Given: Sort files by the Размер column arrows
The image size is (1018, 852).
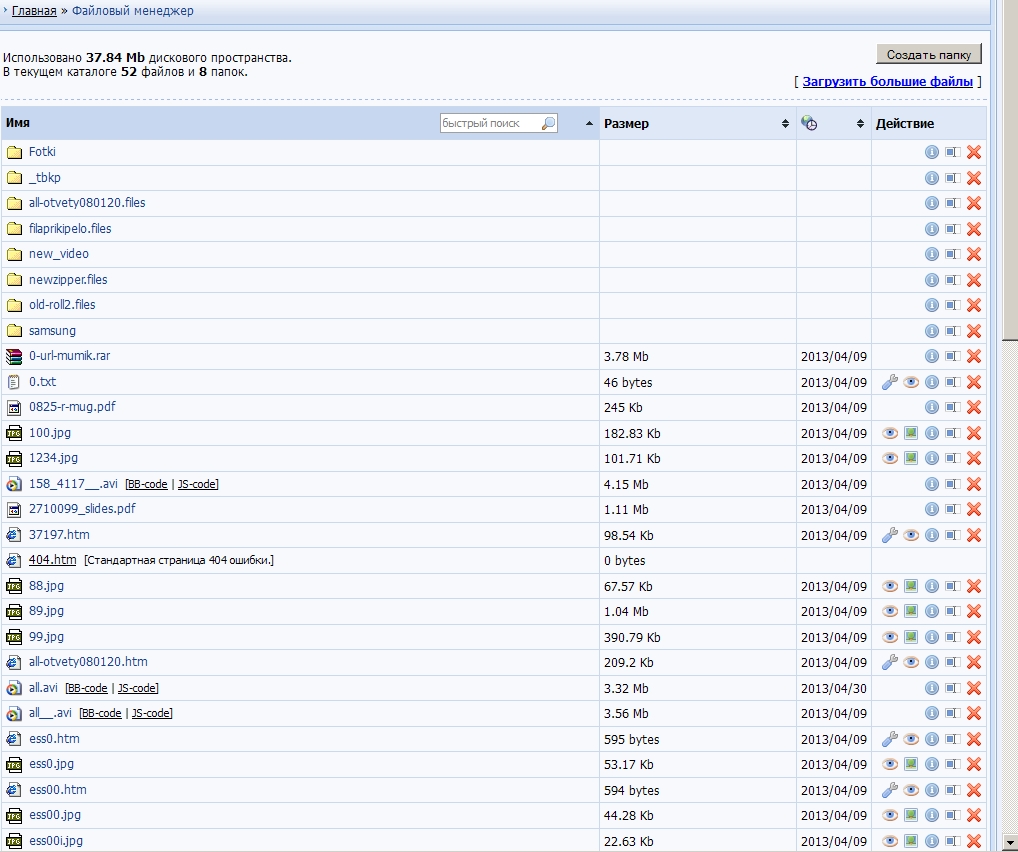Looking at the screenshot, I should coord(785,124).
